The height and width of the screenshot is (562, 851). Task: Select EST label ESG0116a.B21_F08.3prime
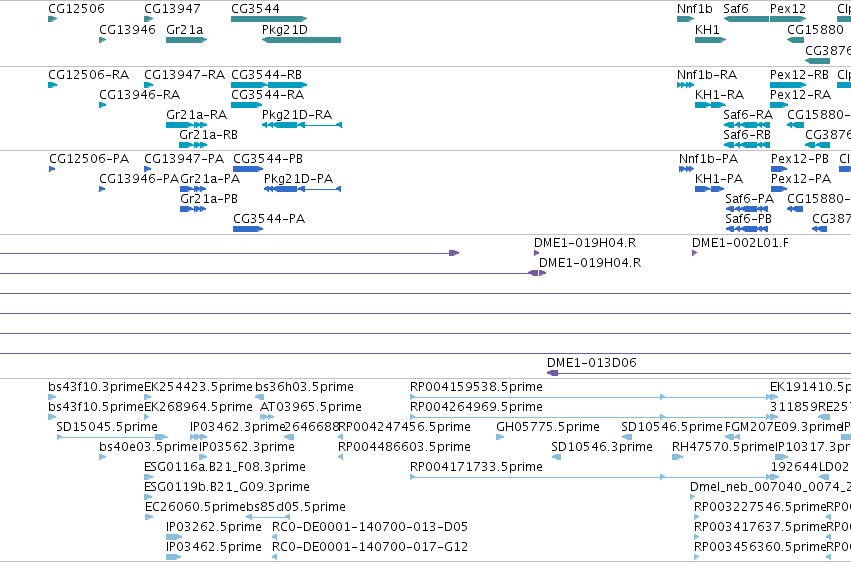tap(225, 467)
